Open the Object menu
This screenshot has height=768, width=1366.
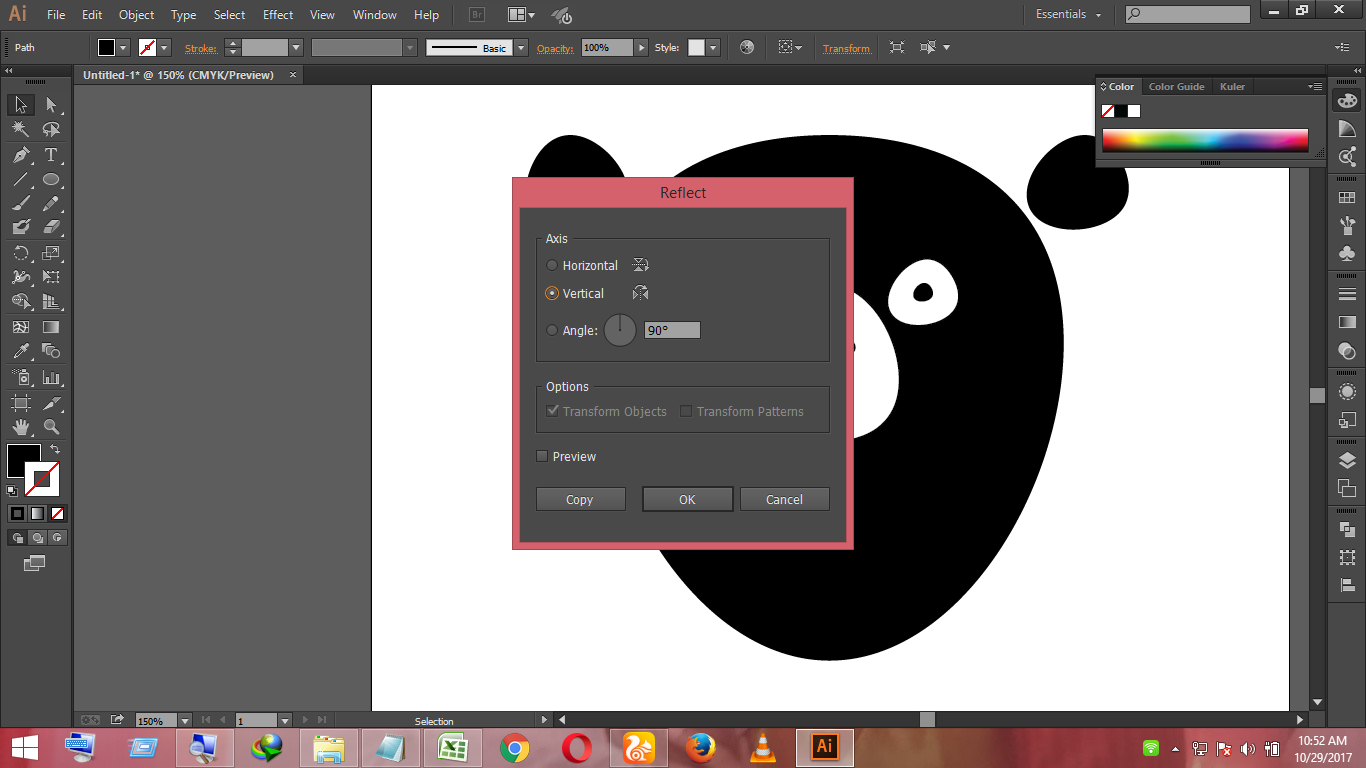[137, 15]
